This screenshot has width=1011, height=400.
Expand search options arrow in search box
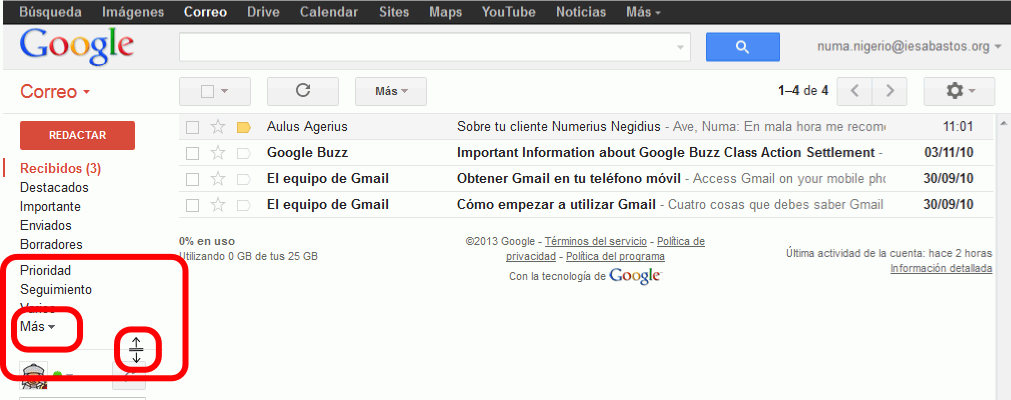[x=680, y=47]
